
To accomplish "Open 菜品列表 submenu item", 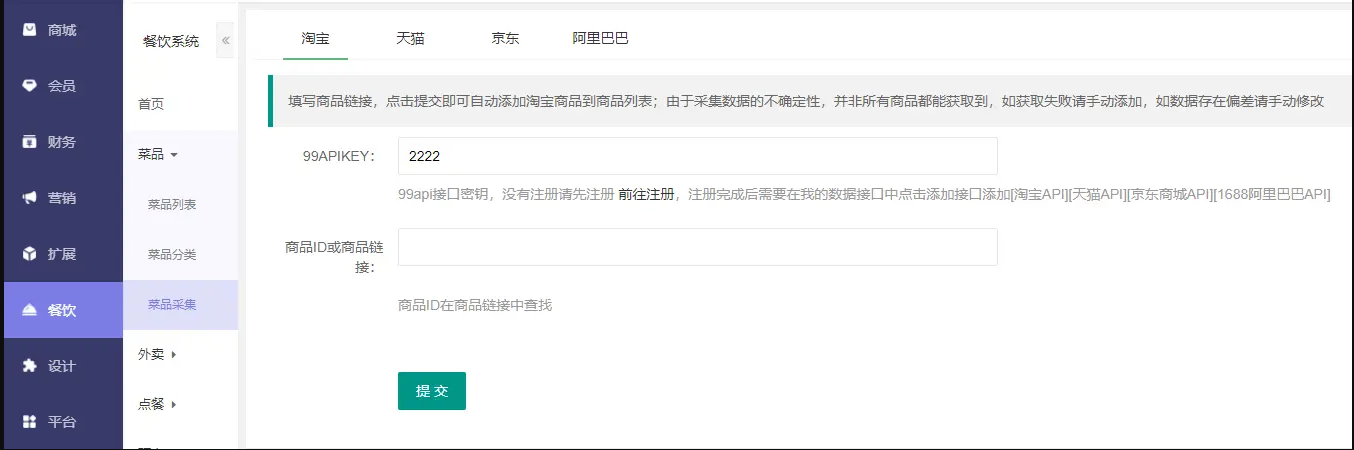I will click(x=172, y=204).
